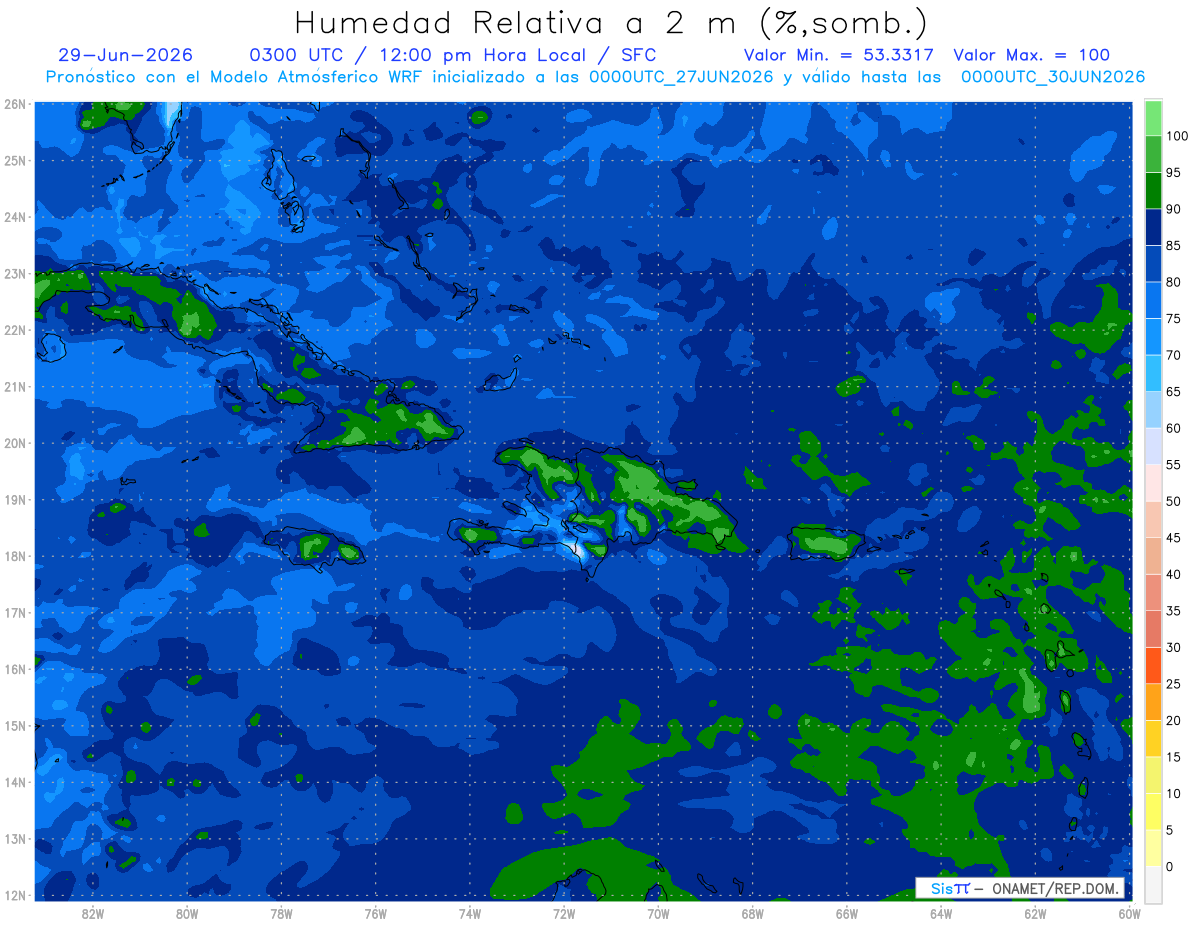Viewport: 1200px width, 927px height.
Task: Click the 78W longitude axis label
Action: click(281, 913)
